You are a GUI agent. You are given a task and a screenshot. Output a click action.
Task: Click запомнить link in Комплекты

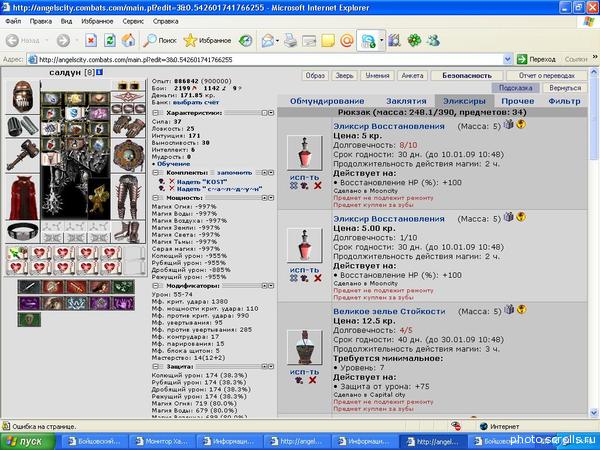235,173
